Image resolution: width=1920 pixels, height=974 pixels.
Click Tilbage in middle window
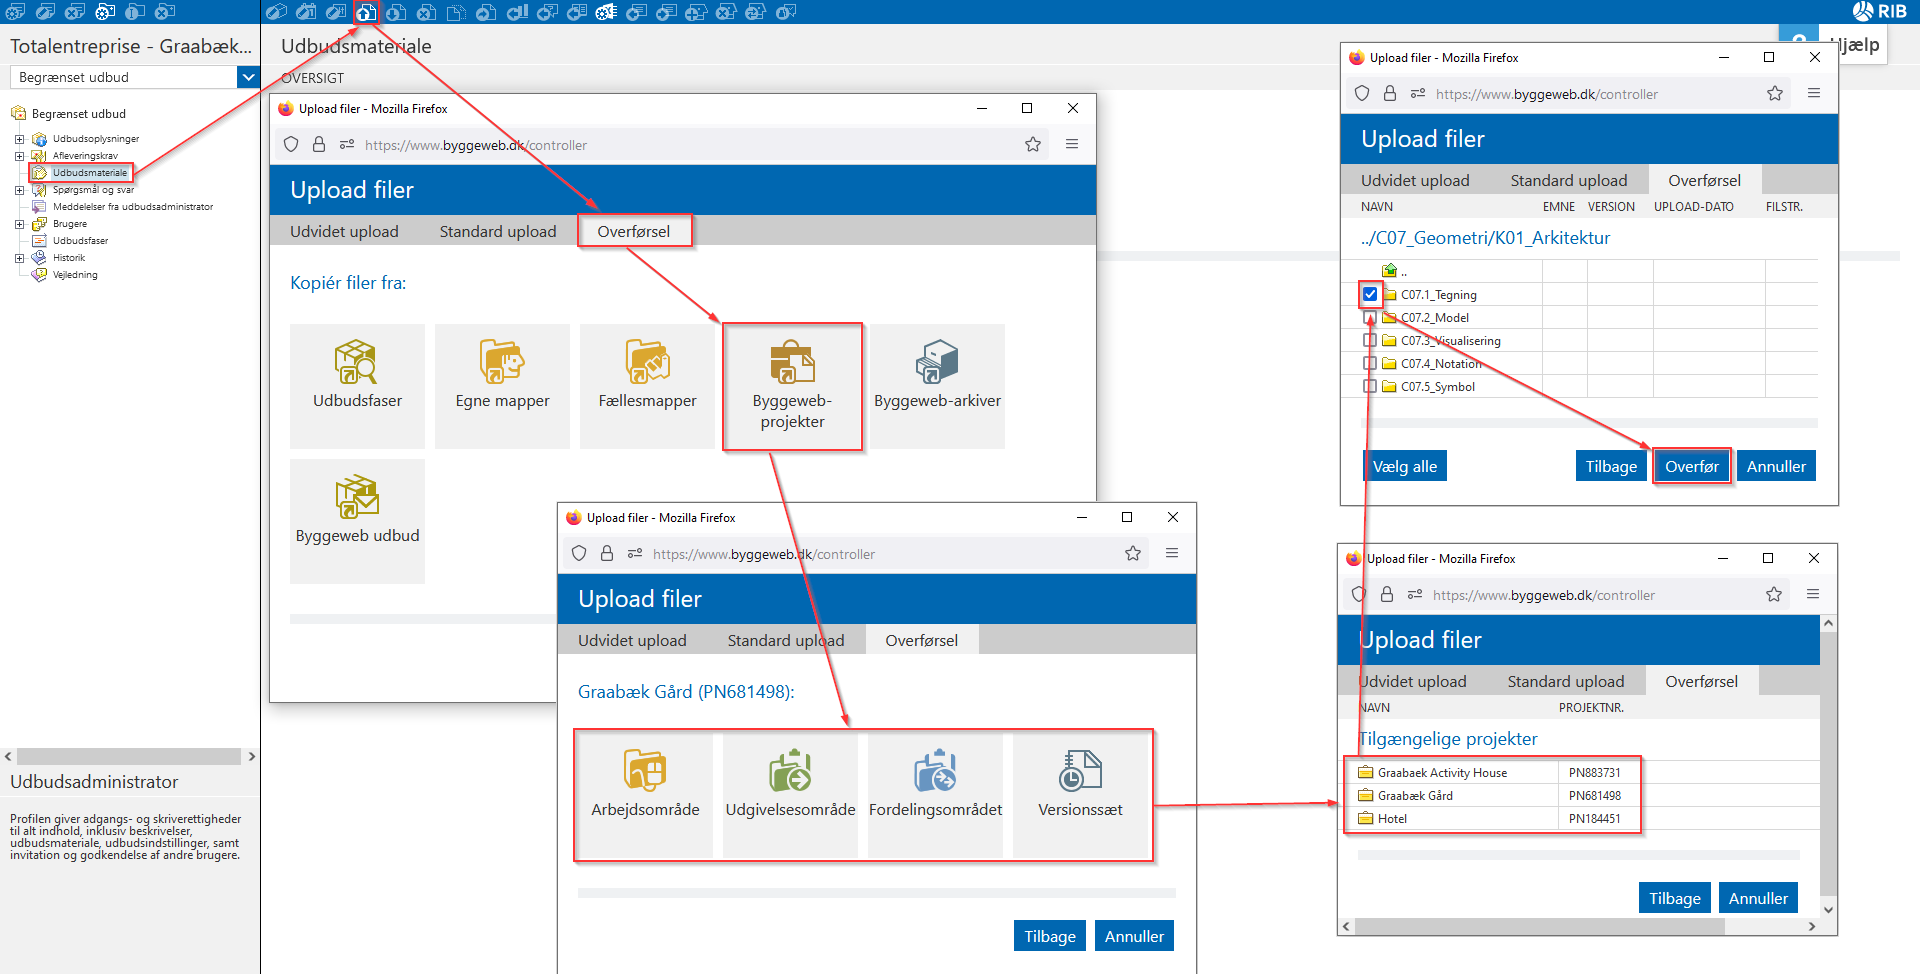click(x=1050, y=936)
